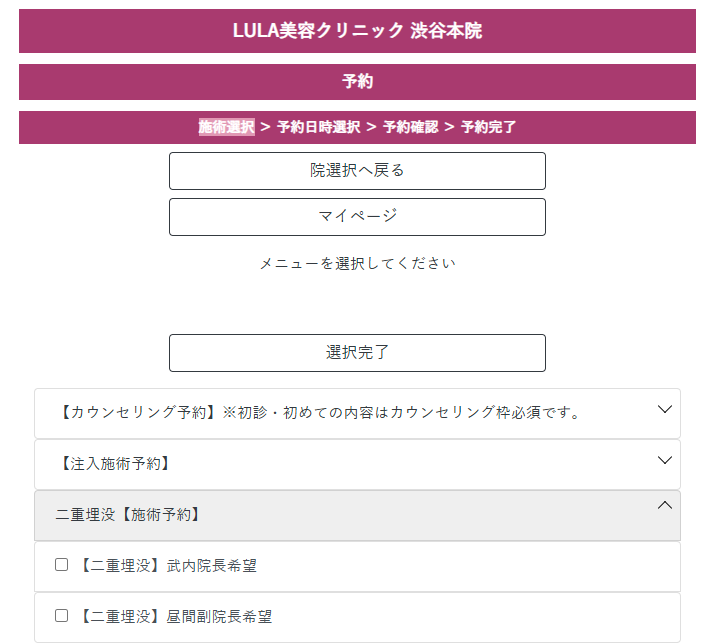This screenshot has width=702, height=643.
Task: Click the 【二重埋没】武内院長希望 label text
Action: (166, 566)
